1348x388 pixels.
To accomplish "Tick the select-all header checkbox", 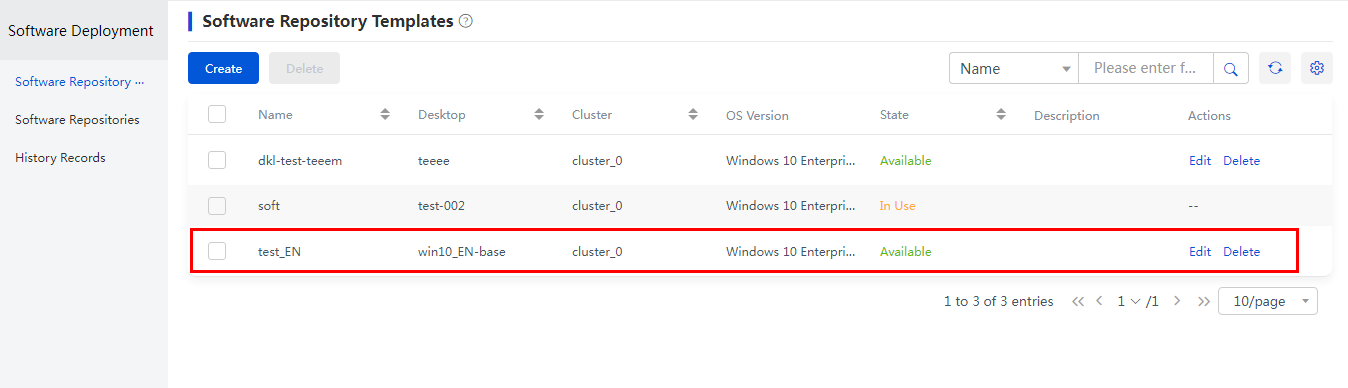I will click(x=217, y=114).
